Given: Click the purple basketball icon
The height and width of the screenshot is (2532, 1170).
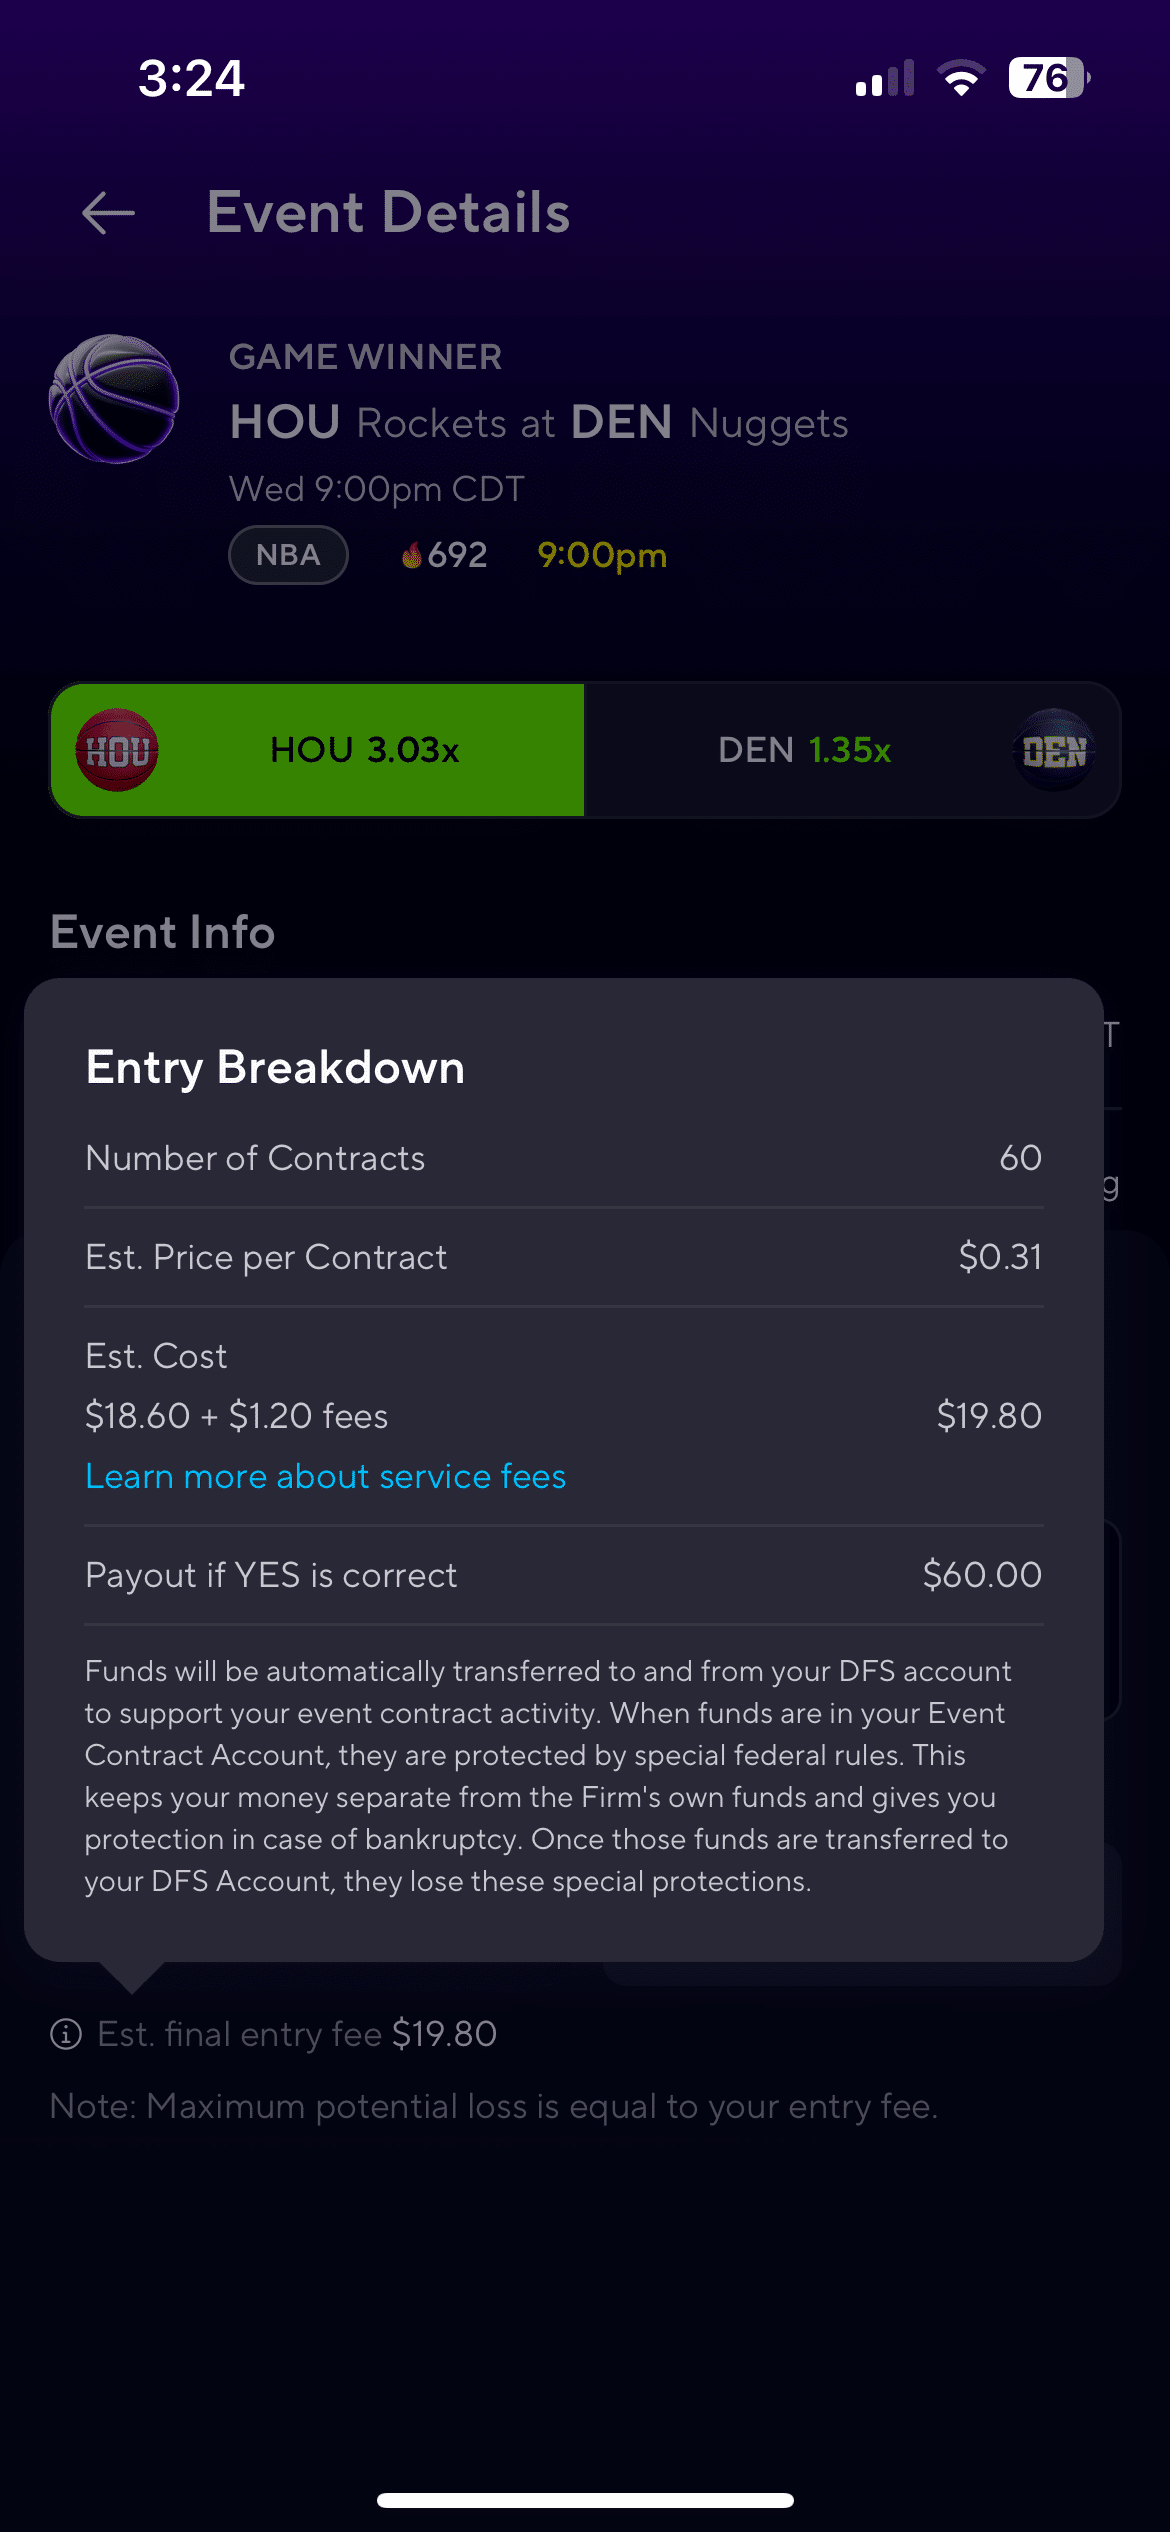Looking at the screenshot, I should pos(114,398).
